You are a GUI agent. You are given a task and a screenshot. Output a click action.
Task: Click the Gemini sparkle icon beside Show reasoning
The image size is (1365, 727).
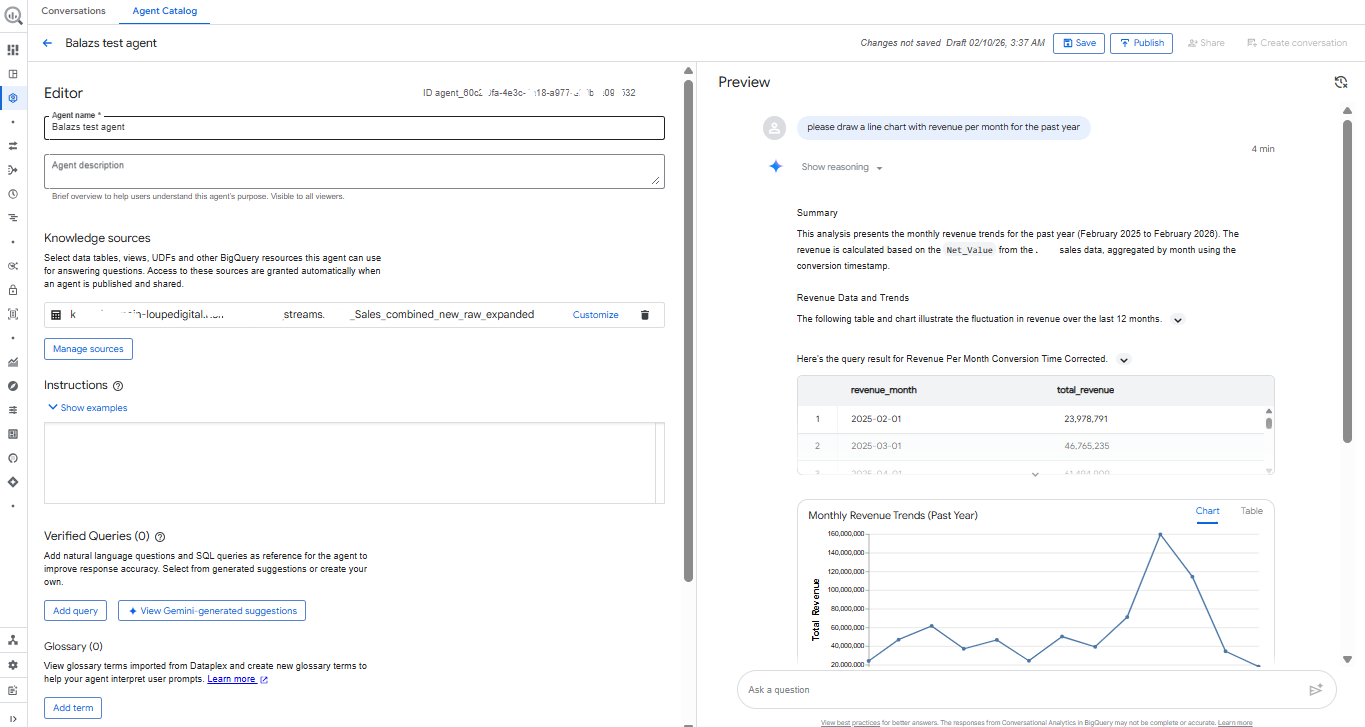point(775,167)
